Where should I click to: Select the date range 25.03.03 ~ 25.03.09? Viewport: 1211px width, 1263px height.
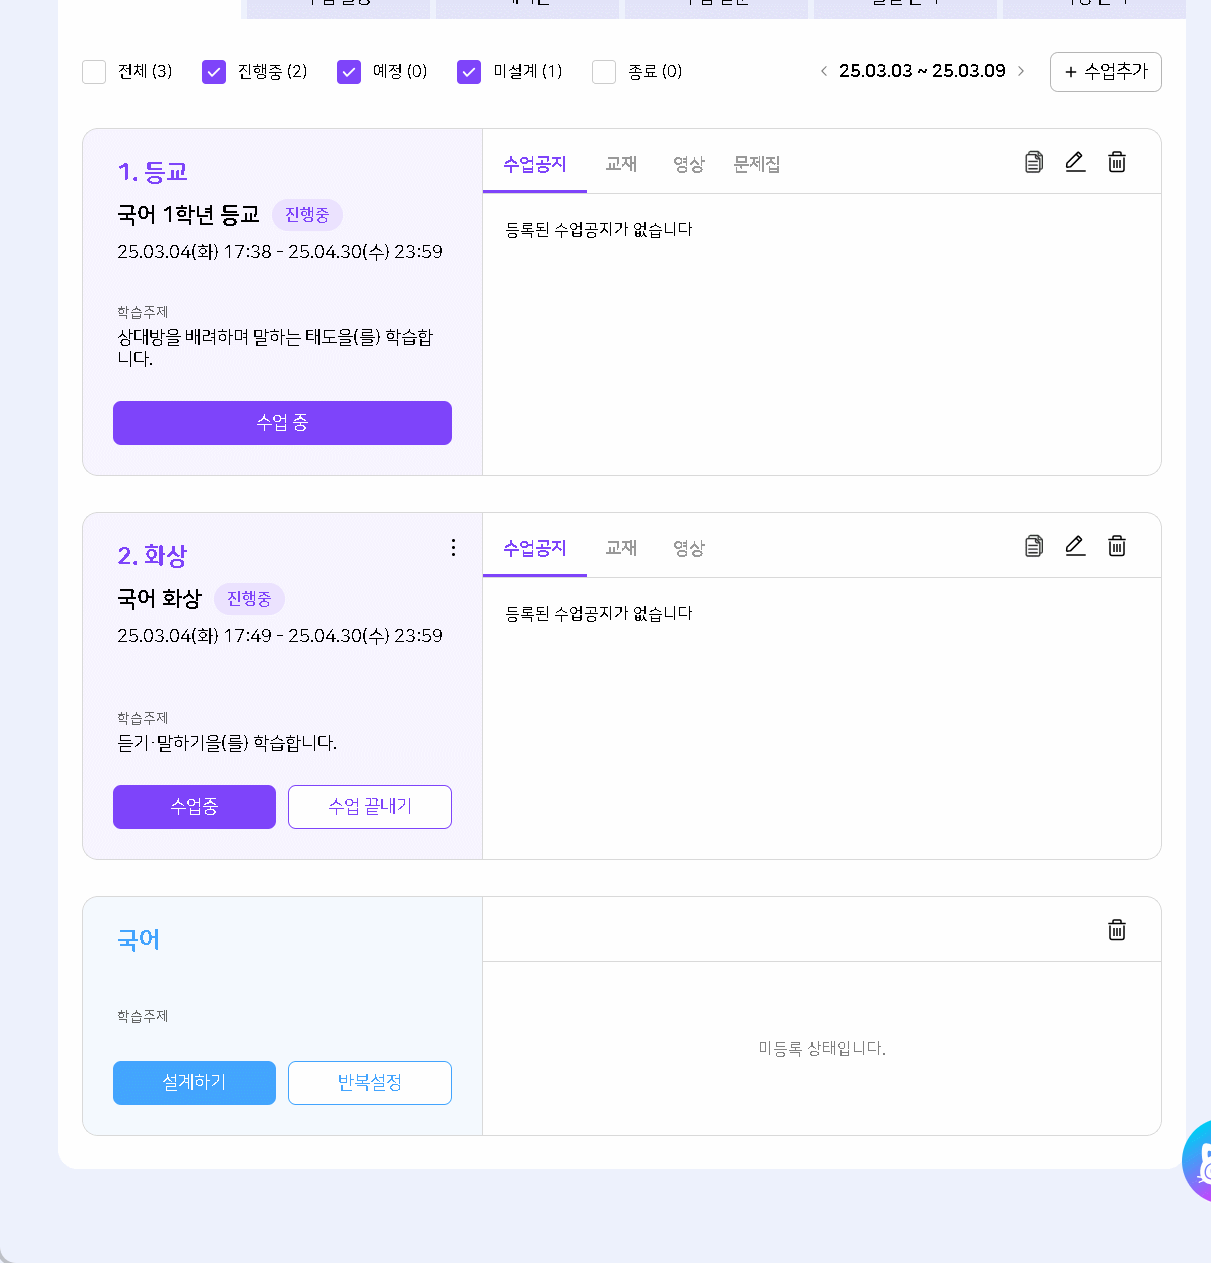point(921,71)
